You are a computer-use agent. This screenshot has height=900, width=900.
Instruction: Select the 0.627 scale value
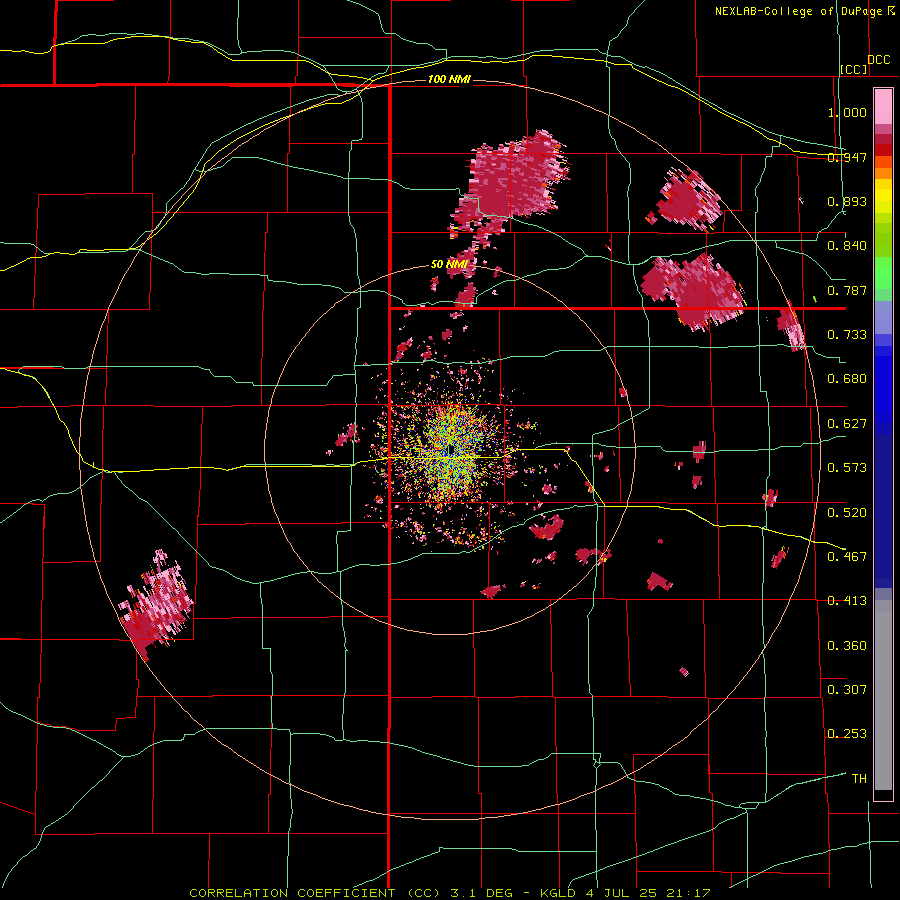(x=847, y=424)
